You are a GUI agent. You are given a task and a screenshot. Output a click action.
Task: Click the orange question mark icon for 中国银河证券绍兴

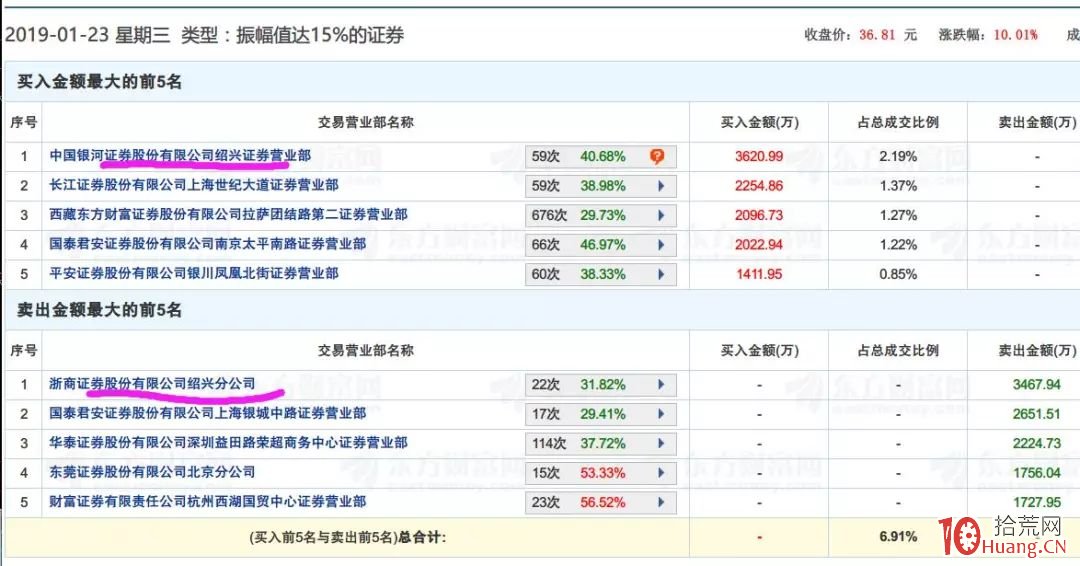[x=657, y=156]
